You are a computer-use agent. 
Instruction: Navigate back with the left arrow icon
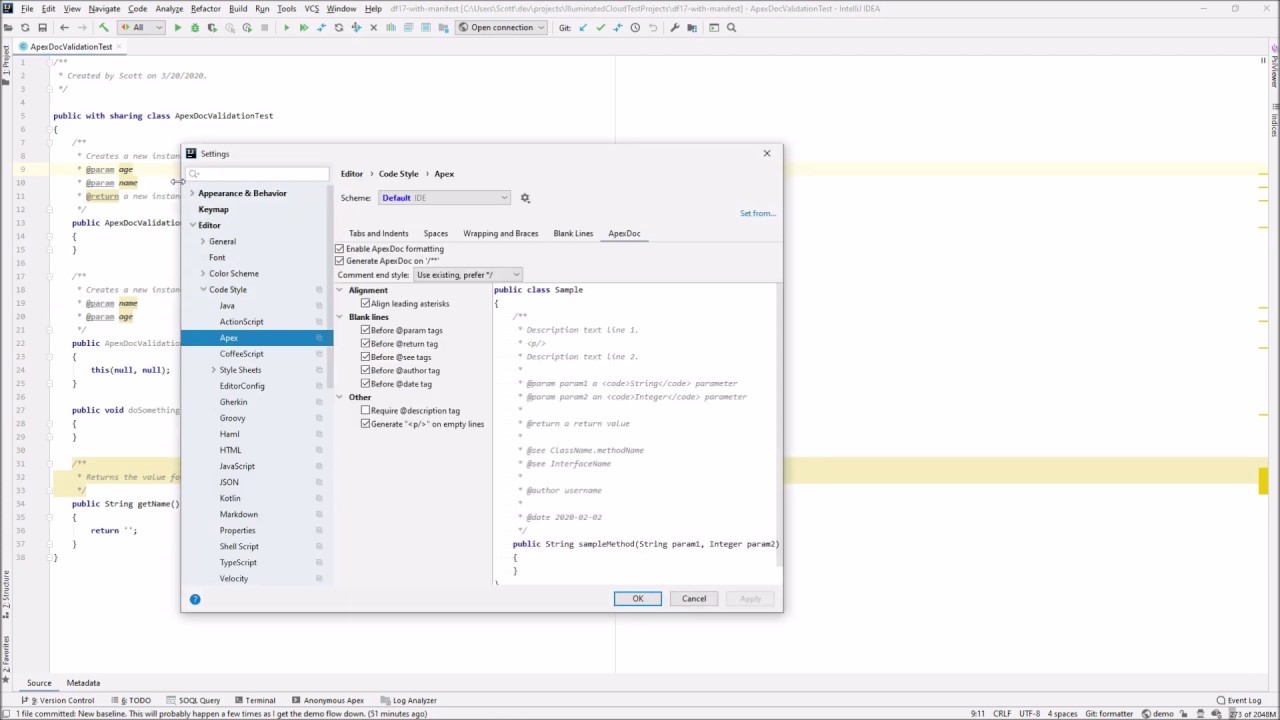point(65,28)
